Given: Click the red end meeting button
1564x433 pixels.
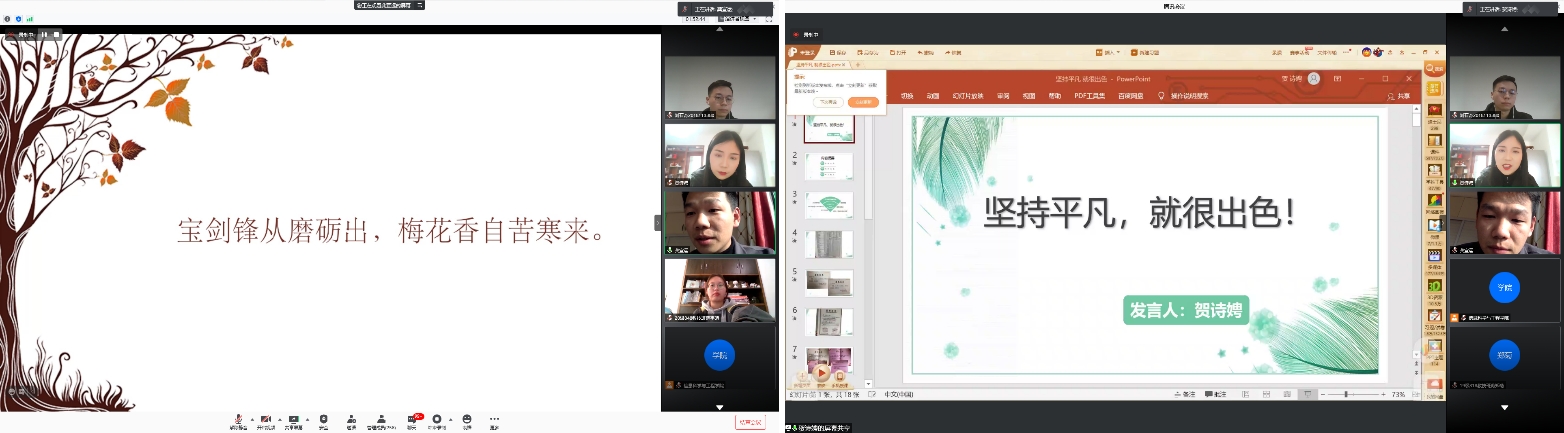Looking at the screenshot, I should [x=750, y=422].
